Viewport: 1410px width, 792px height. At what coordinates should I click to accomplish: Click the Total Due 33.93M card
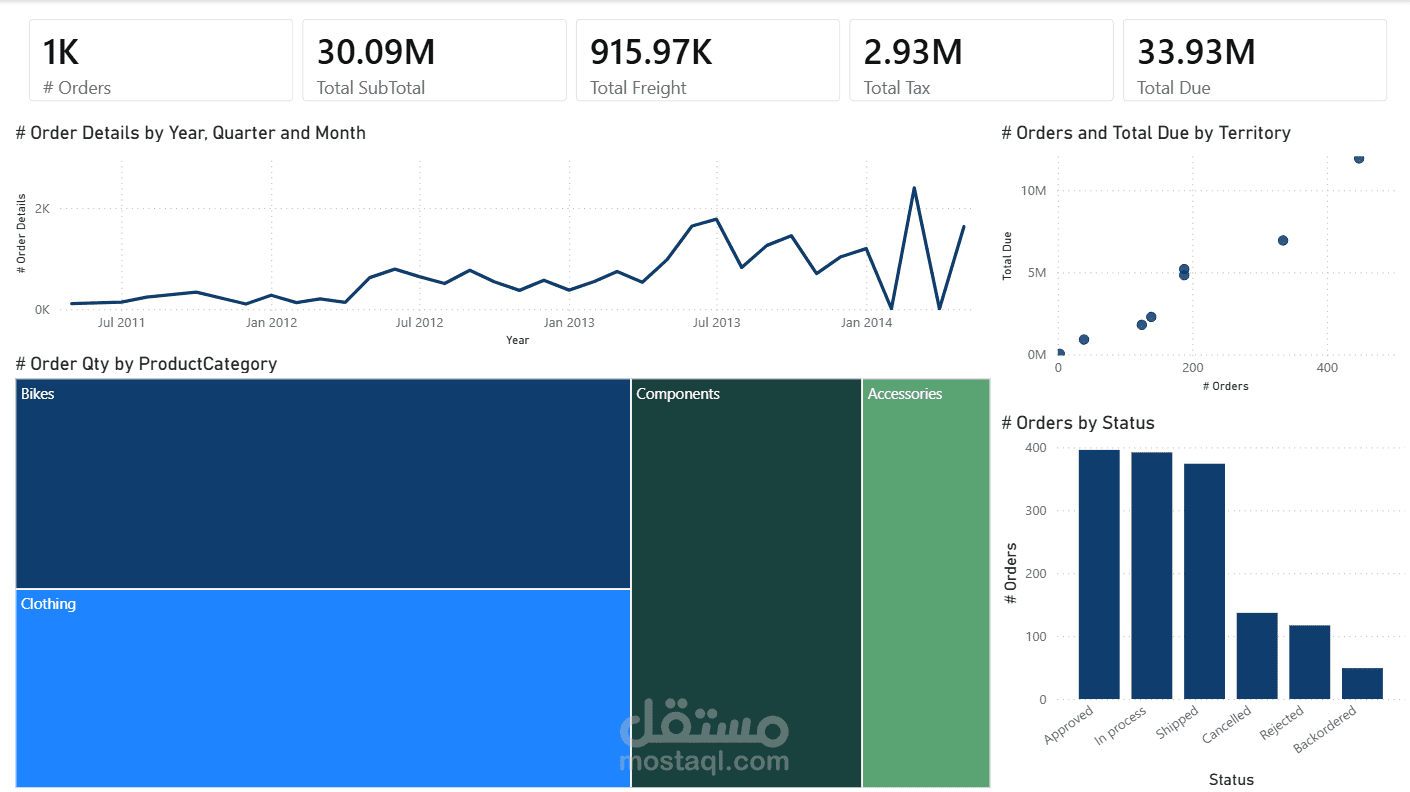pos(1254,61)
